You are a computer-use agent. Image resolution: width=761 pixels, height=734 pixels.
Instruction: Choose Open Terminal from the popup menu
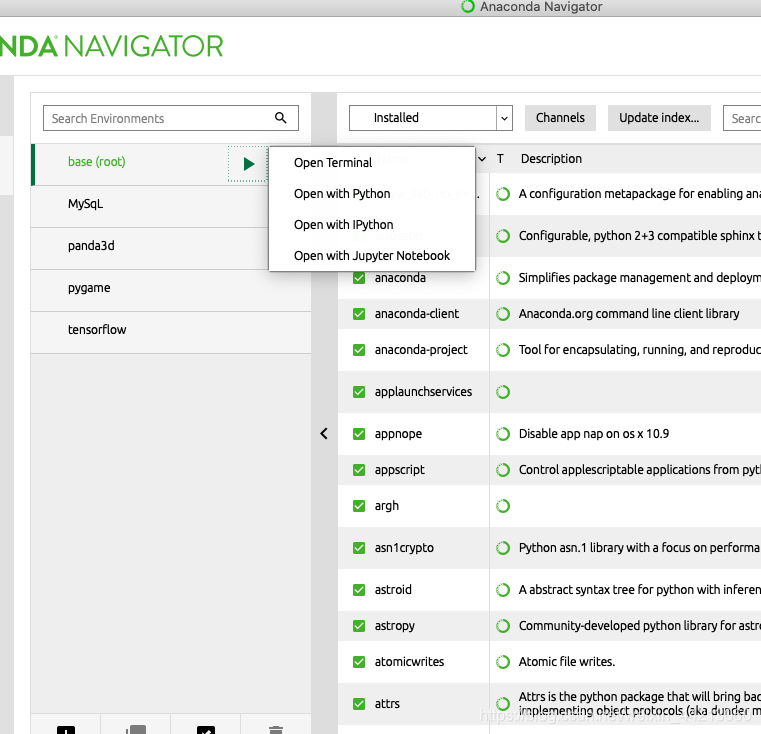372,163
